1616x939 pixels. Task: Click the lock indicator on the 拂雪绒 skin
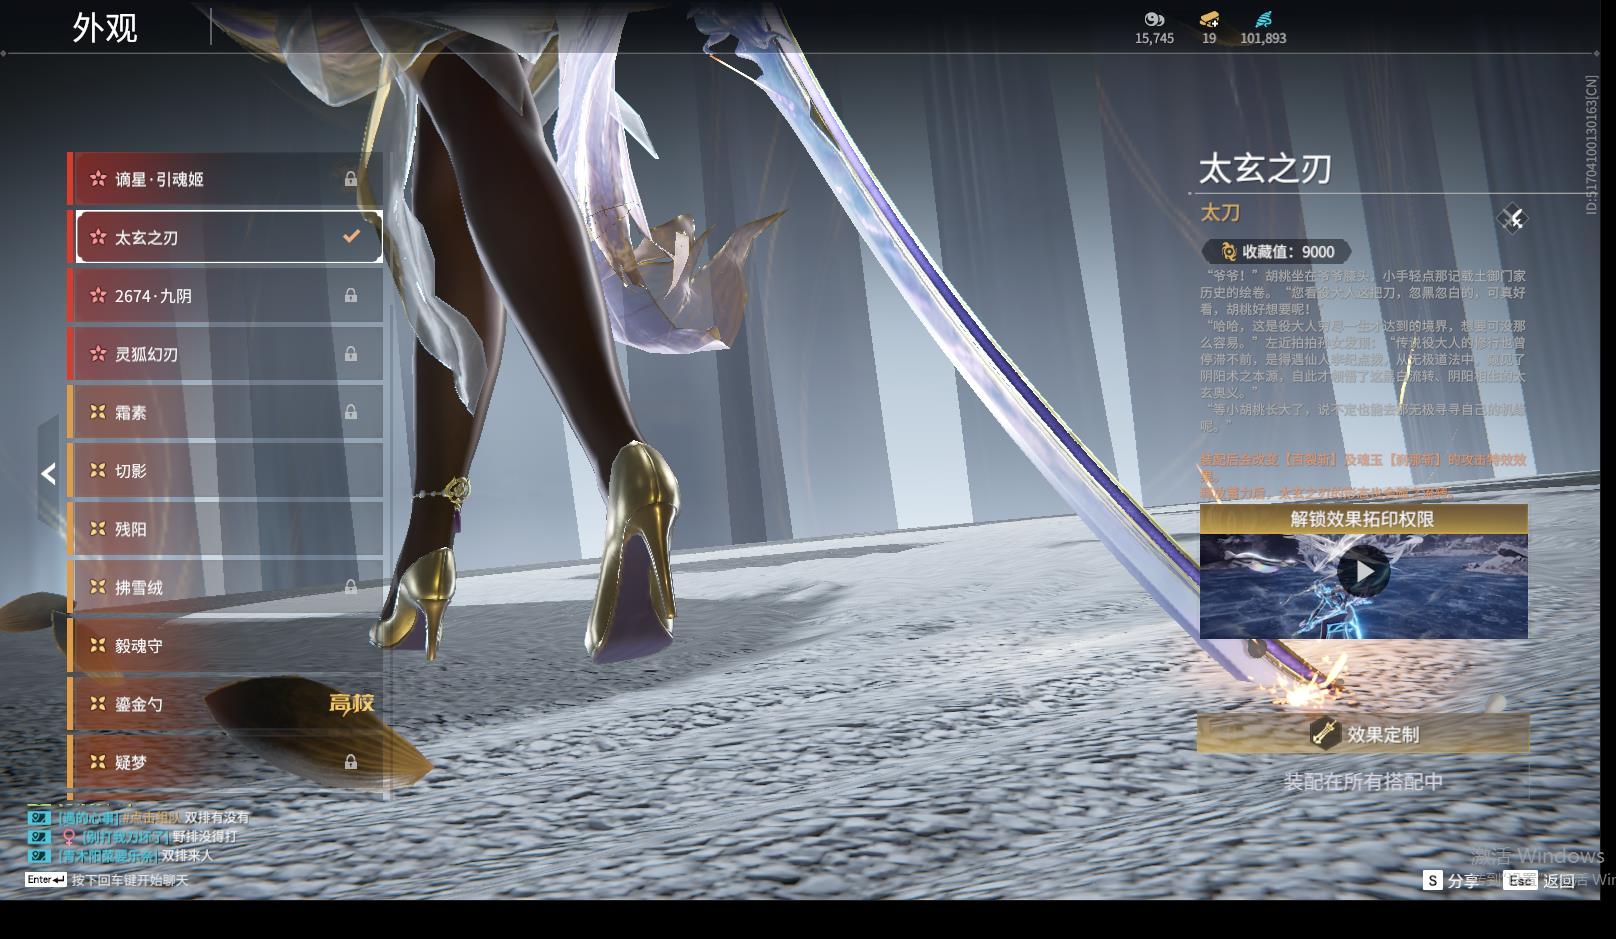pyautogui.click(x=351, y=587)
